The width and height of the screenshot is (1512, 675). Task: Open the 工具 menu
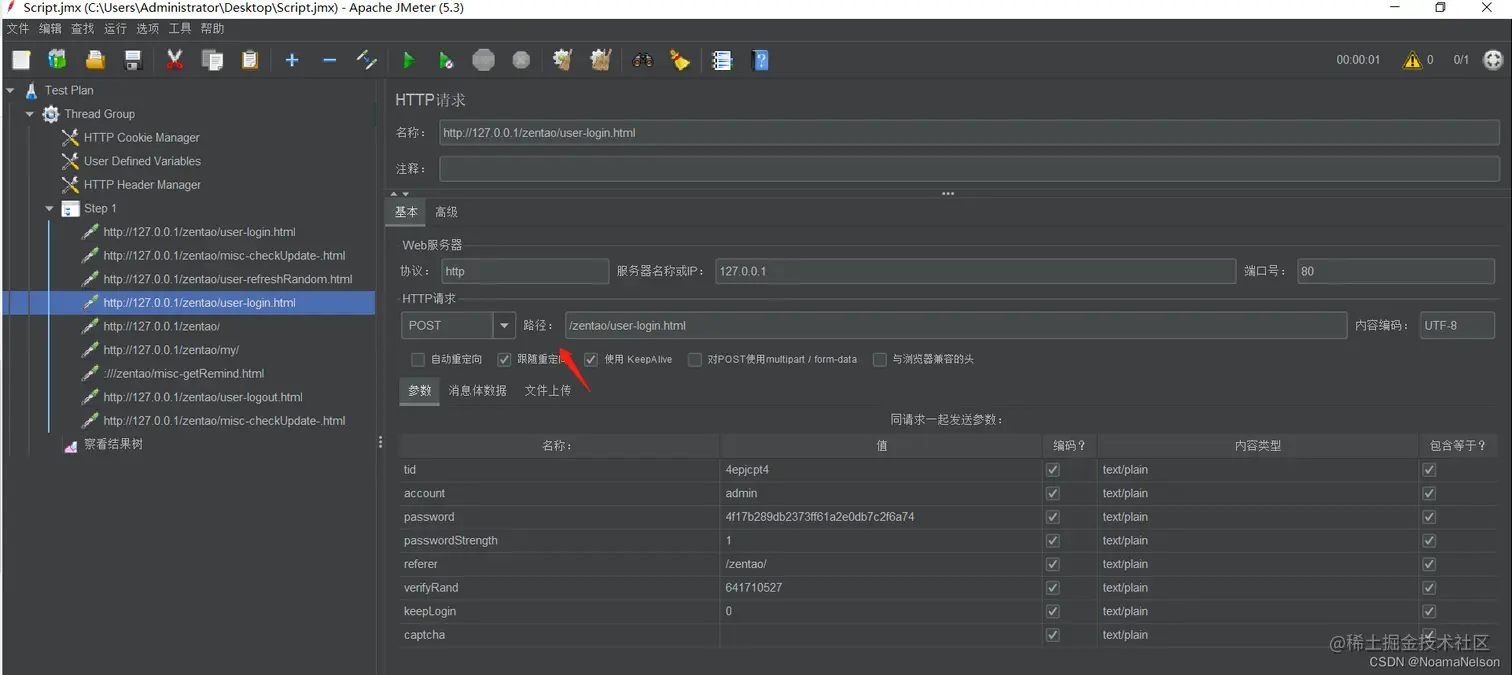180,29
